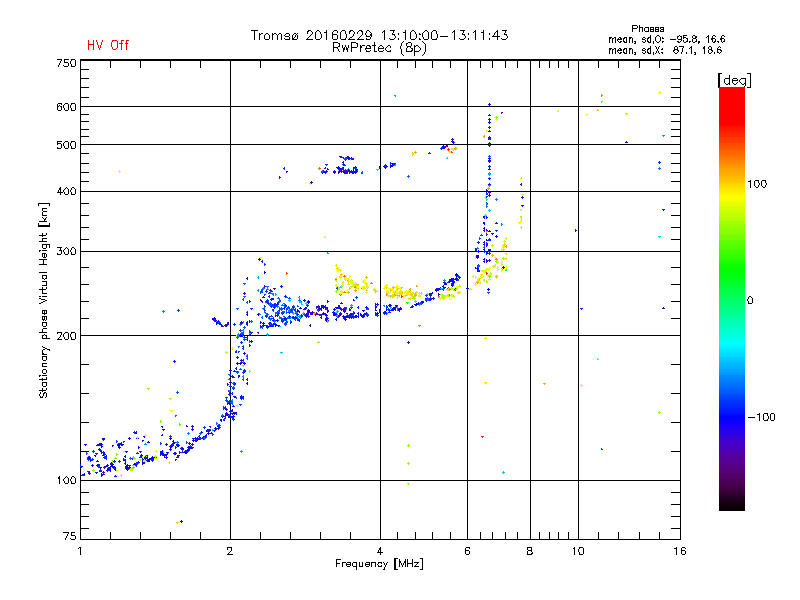Click the '500' height axis label

click(x=66, y=145)
